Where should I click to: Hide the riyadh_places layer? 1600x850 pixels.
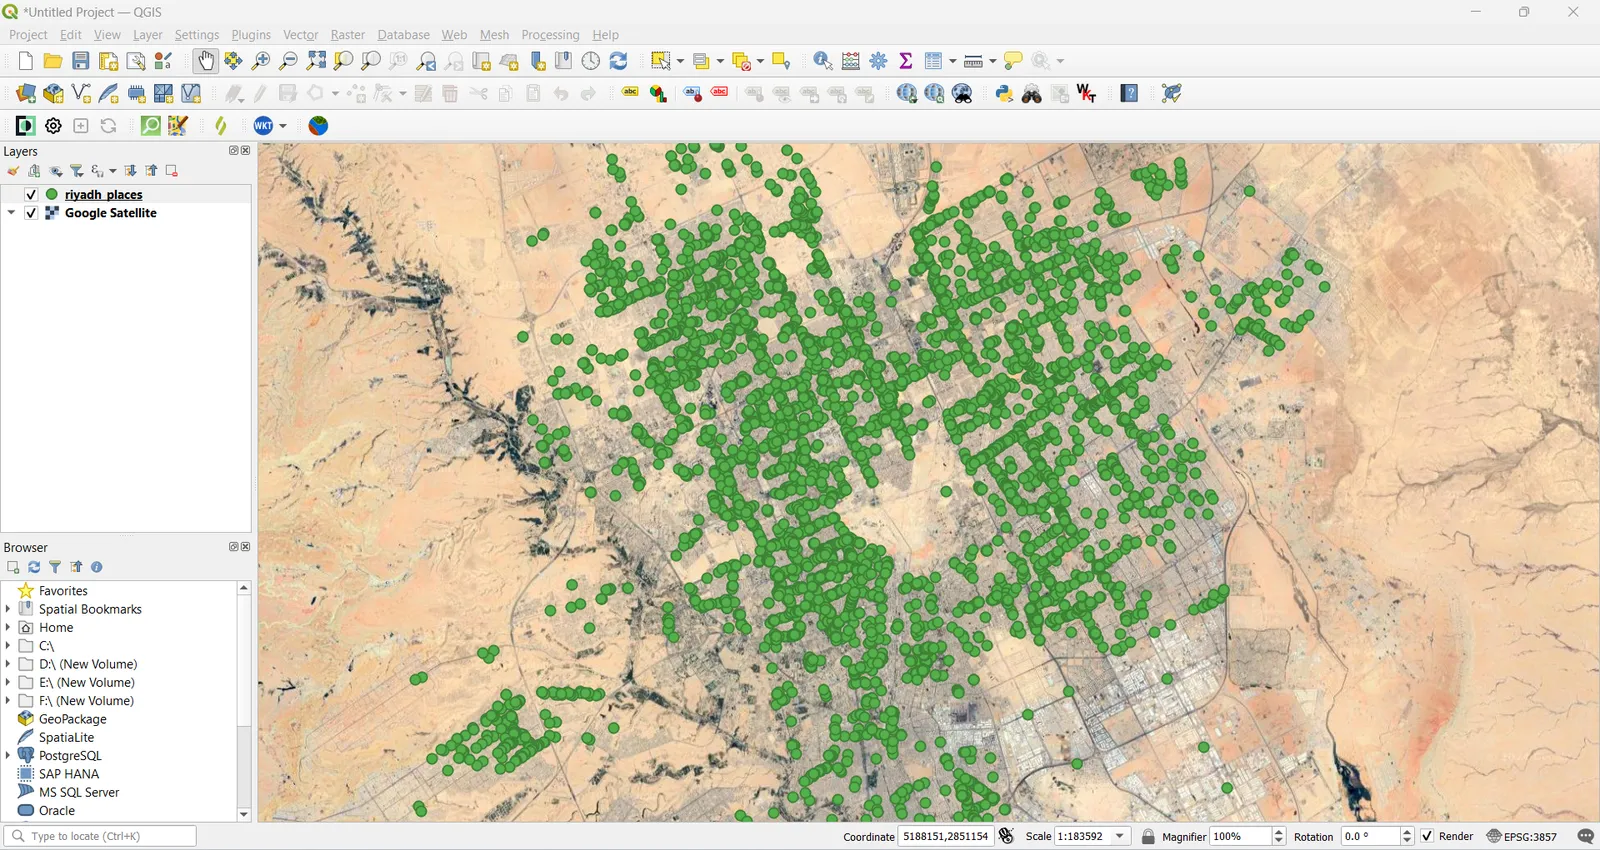point(31,195)
